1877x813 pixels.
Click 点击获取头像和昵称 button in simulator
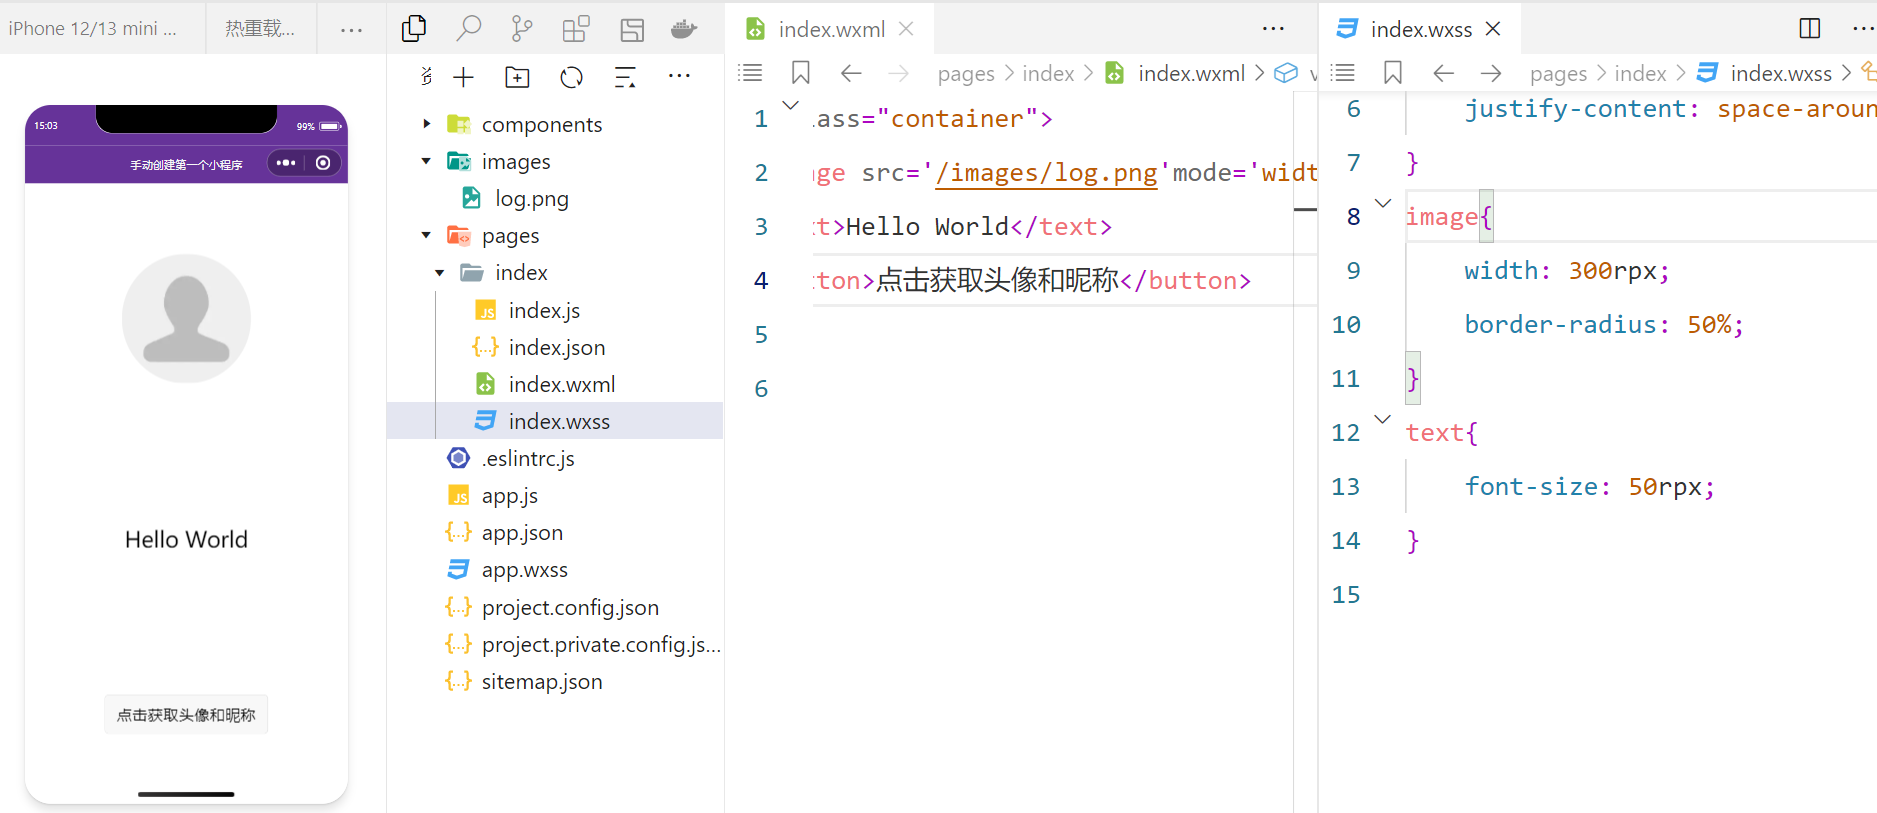point(186,715)
